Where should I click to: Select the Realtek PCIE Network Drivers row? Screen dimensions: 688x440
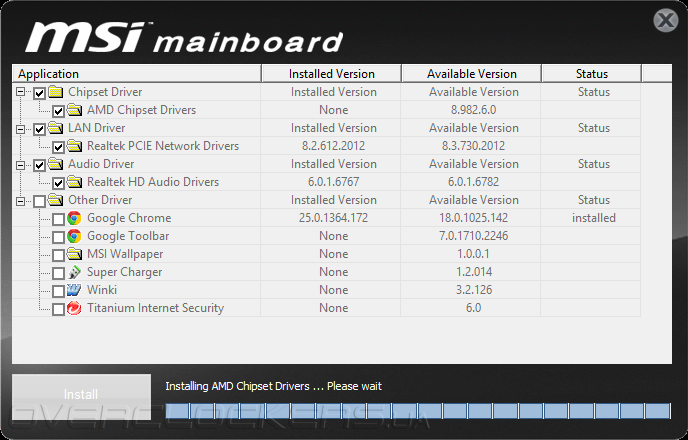coord(163,146)
